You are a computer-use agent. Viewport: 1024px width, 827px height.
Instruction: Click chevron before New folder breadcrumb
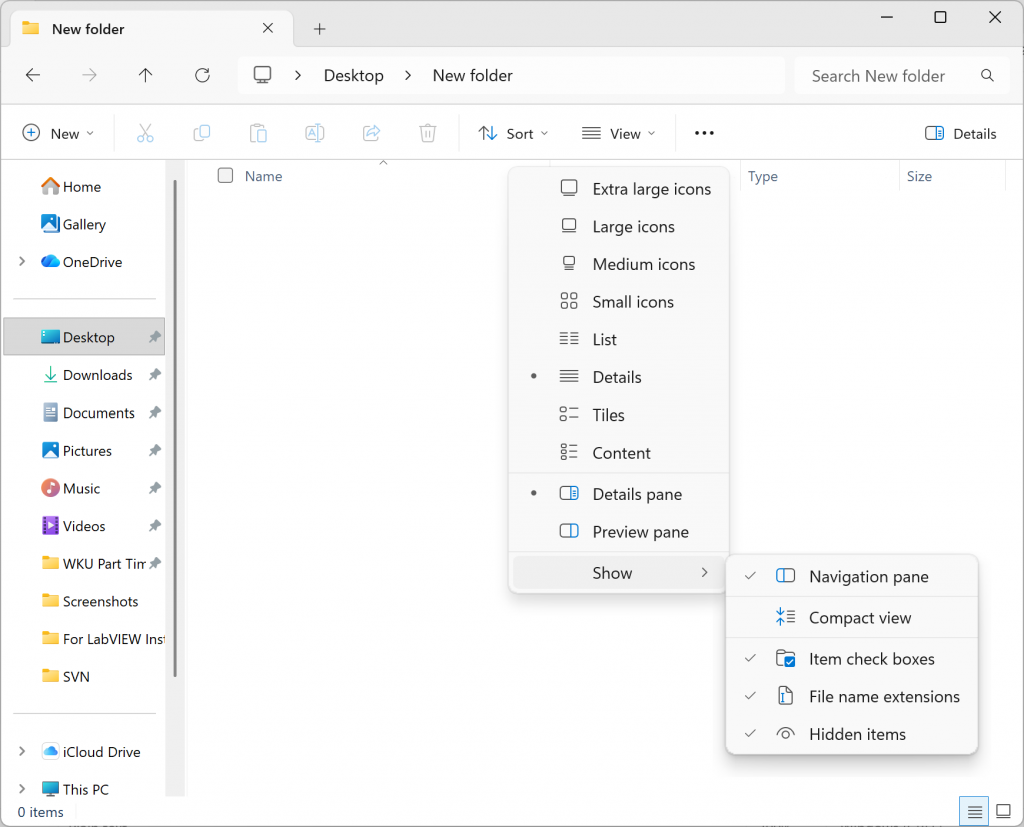click(408, 75)
